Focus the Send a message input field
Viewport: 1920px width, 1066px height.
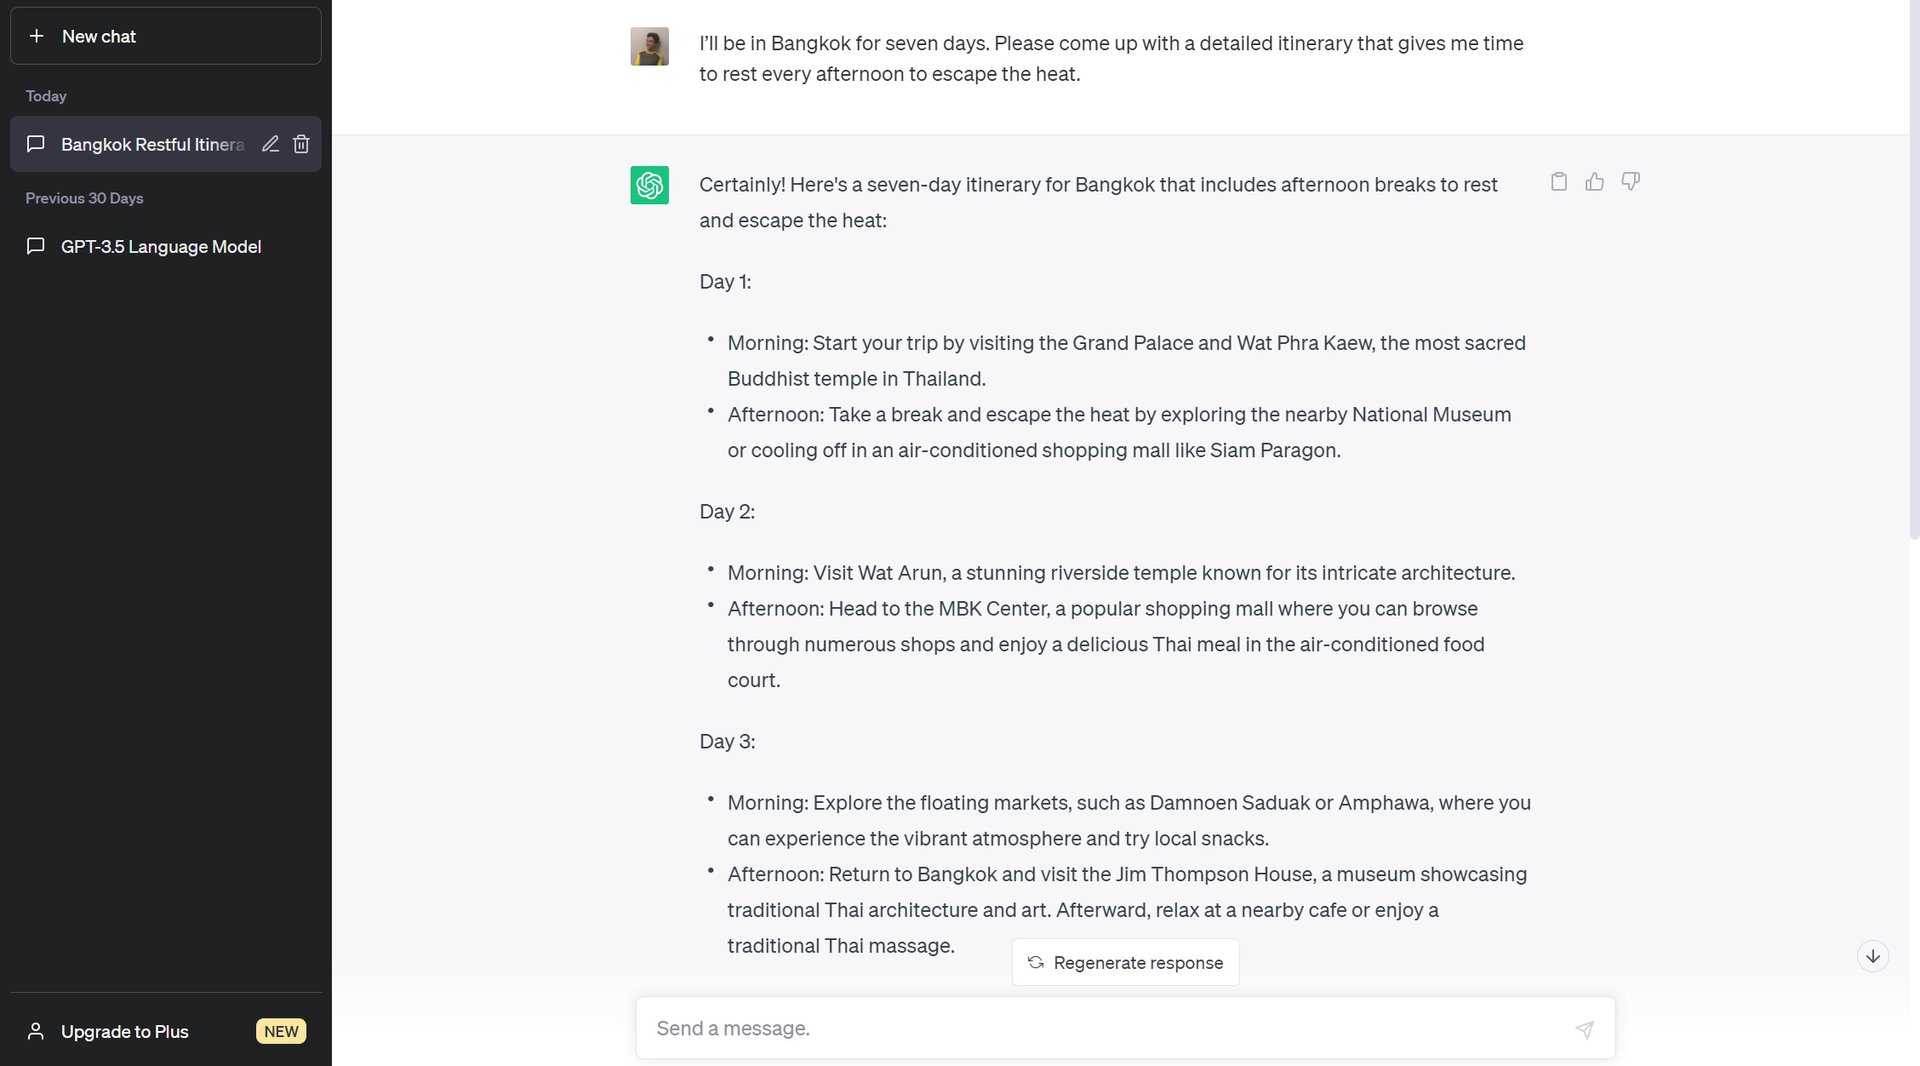[1100, 1028]
